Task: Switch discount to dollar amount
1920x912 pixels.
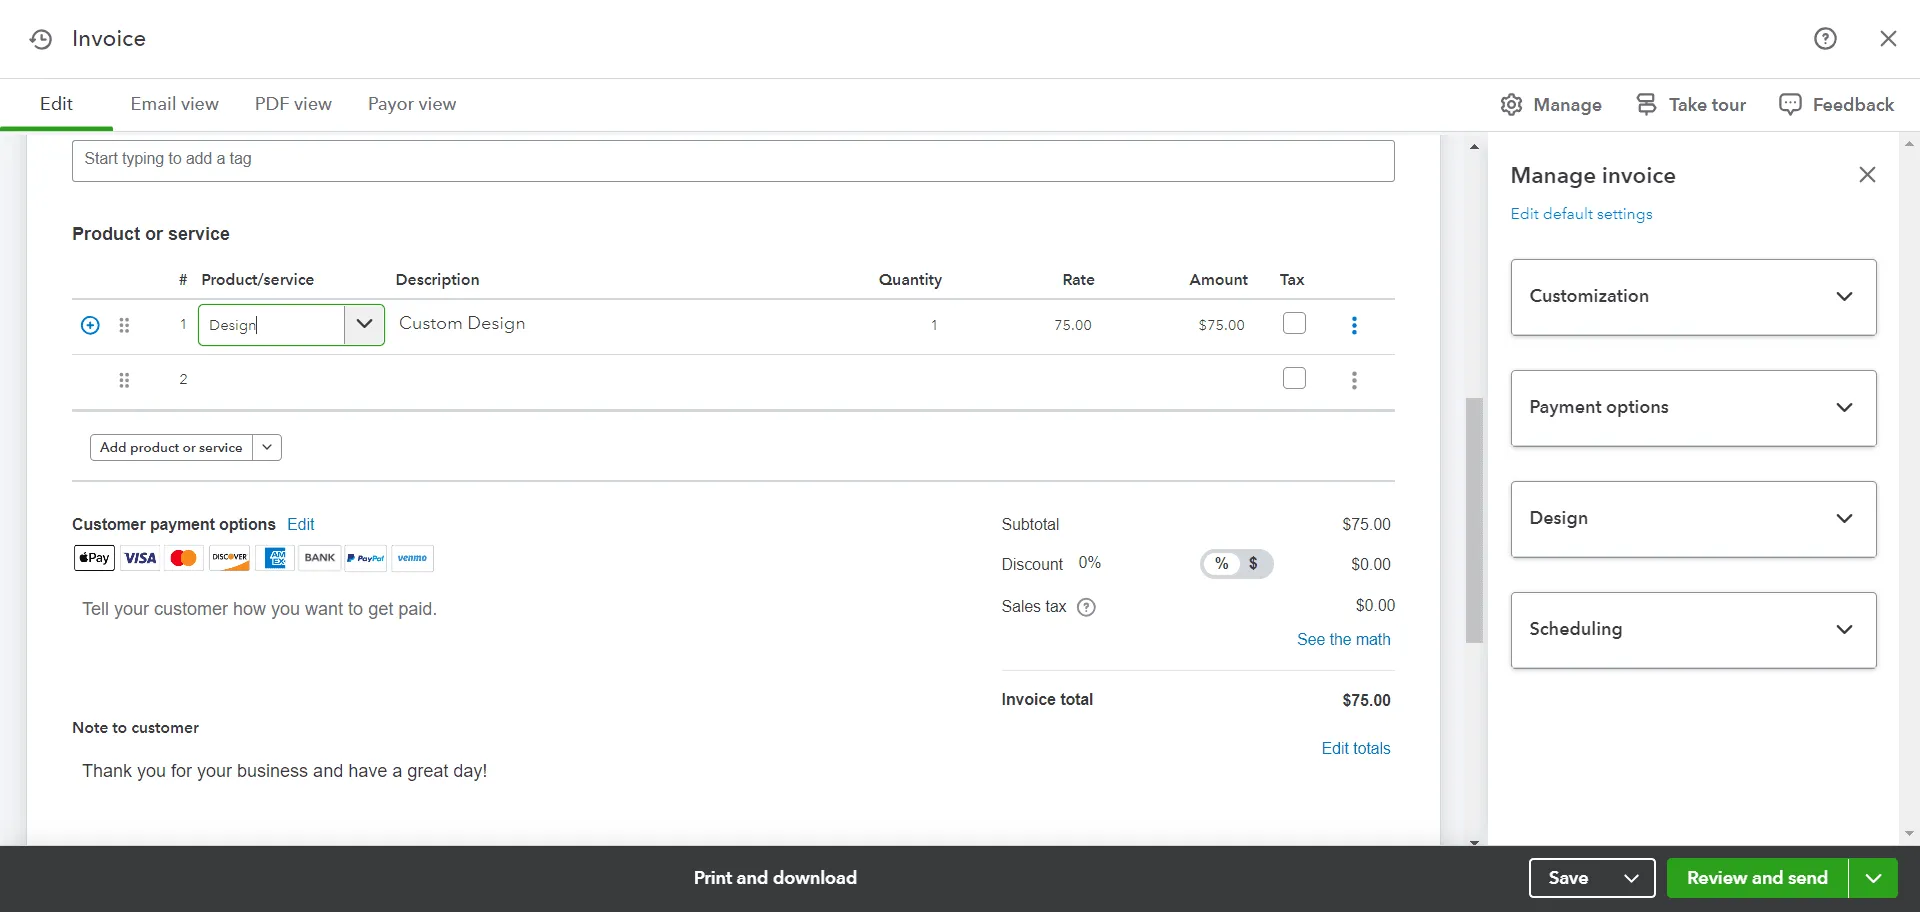Action: click(x=1255, y=564)
